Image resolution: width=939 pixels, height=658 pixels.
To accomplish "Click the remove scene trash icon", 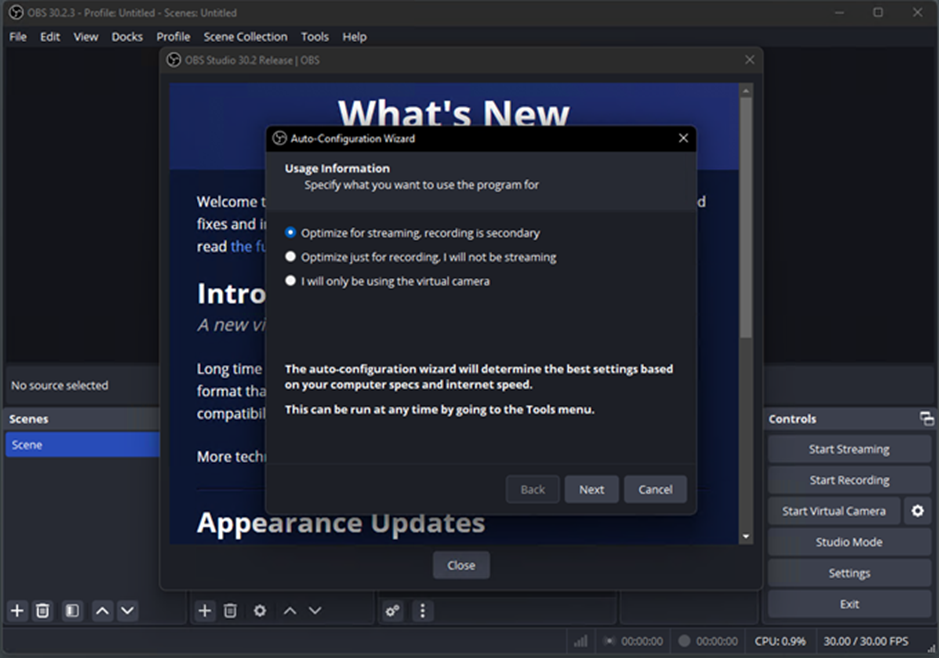I will pyautogui.click(x=43, y=610).
